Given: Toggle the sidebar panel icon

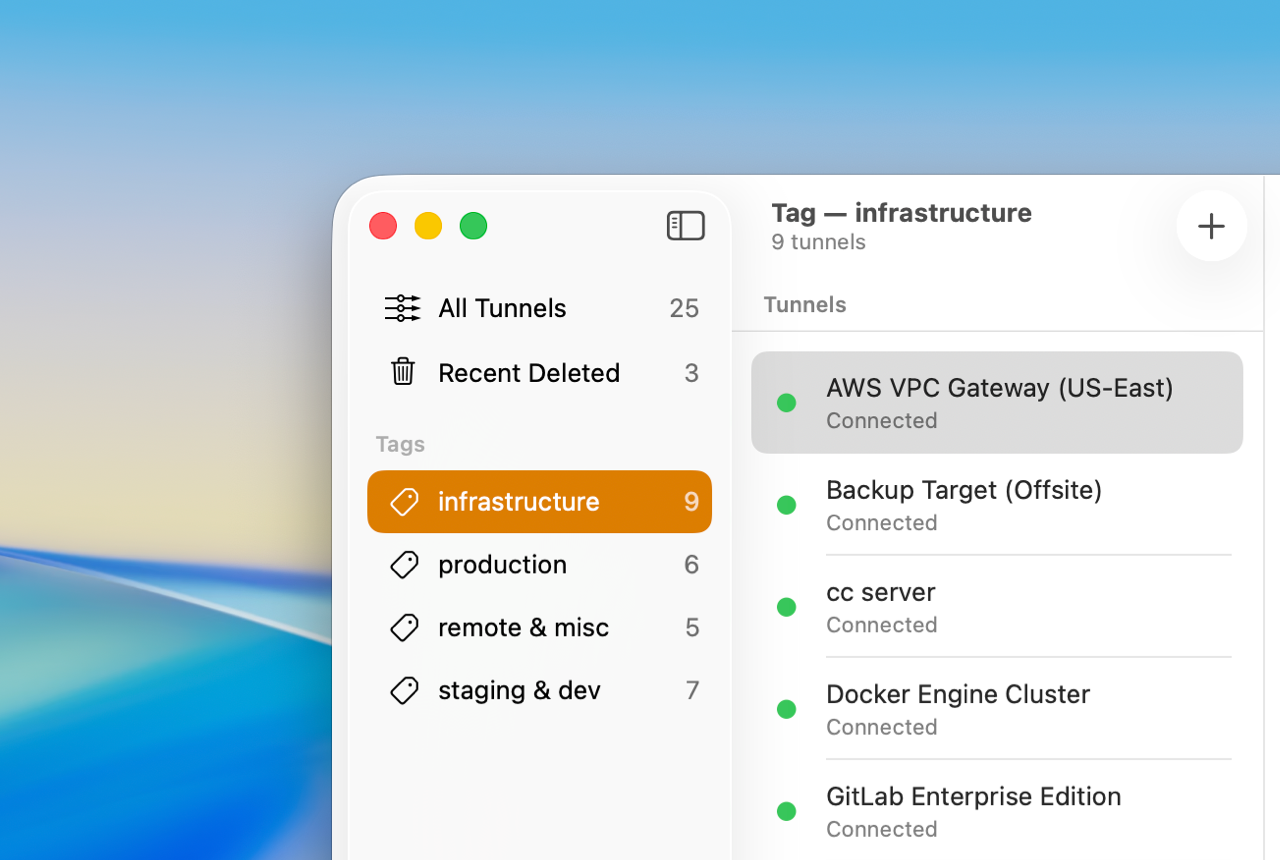Looking at the screenshot, I should point(686,226).
